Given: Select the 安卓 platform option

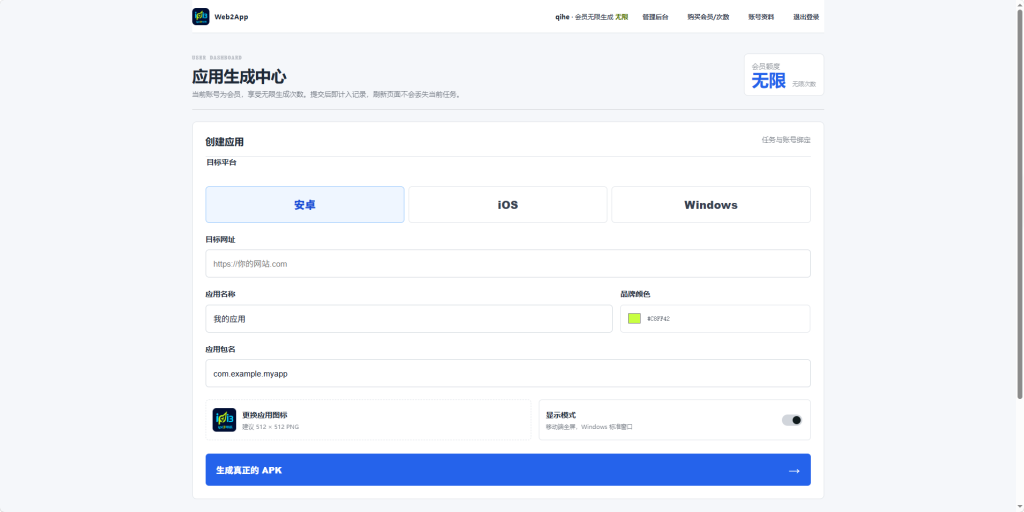Looking at the screenshot, I should 305,204.
